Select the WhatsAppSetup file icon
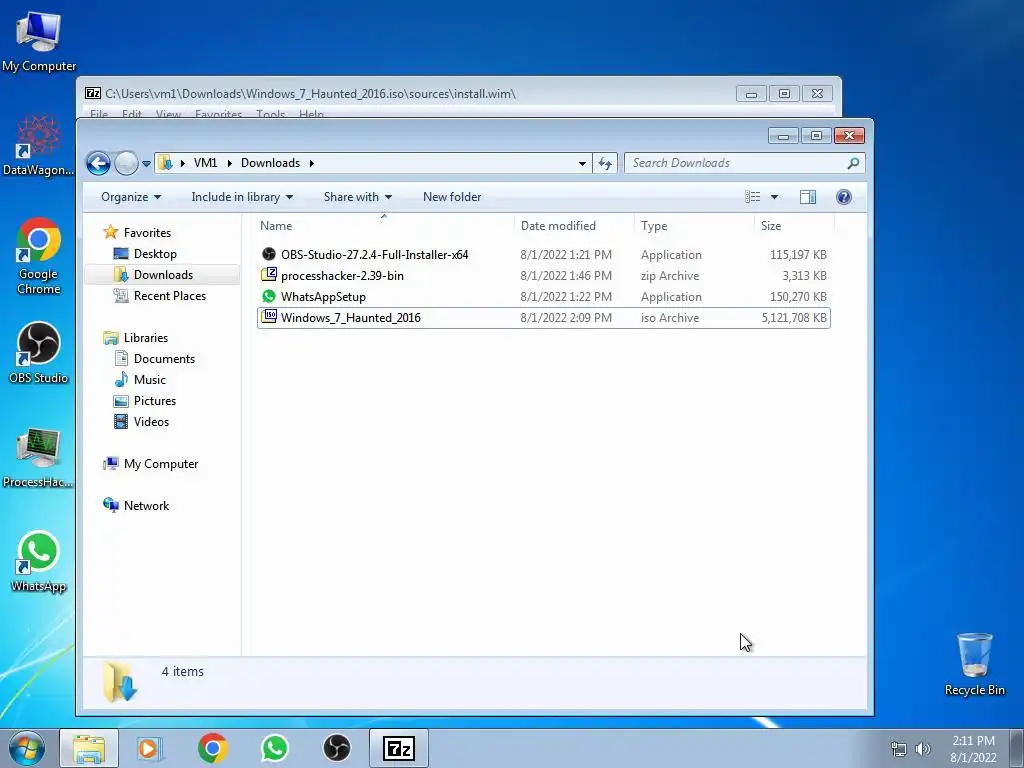 [268, 296]
